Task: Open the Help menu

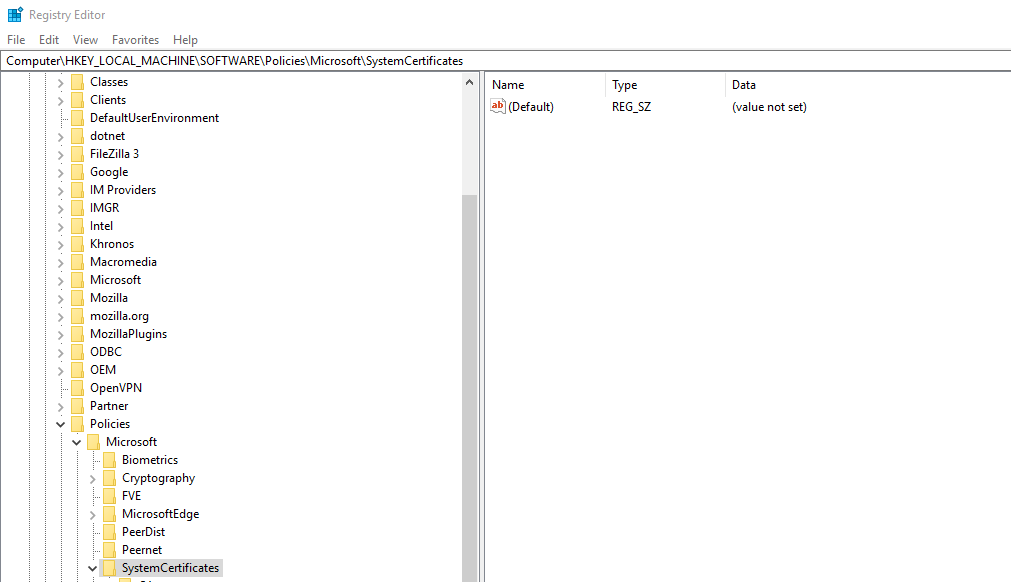Action: (x=185, y=40)
